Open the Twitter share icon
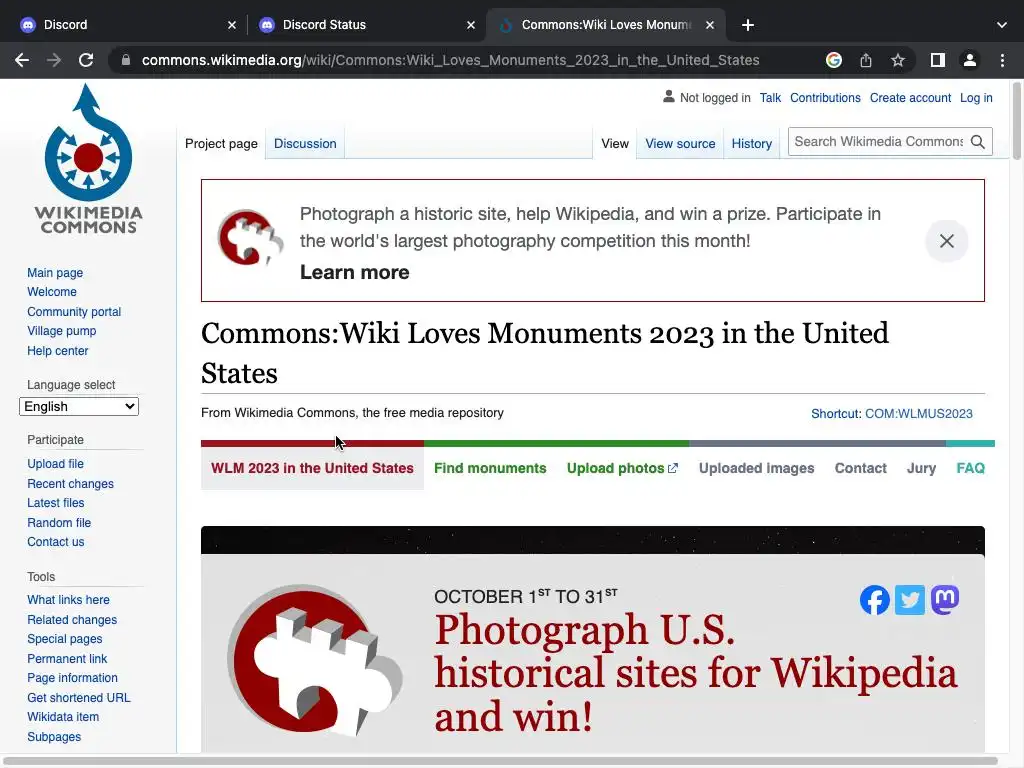The image size is (1024, 768). tap(910, 600)
